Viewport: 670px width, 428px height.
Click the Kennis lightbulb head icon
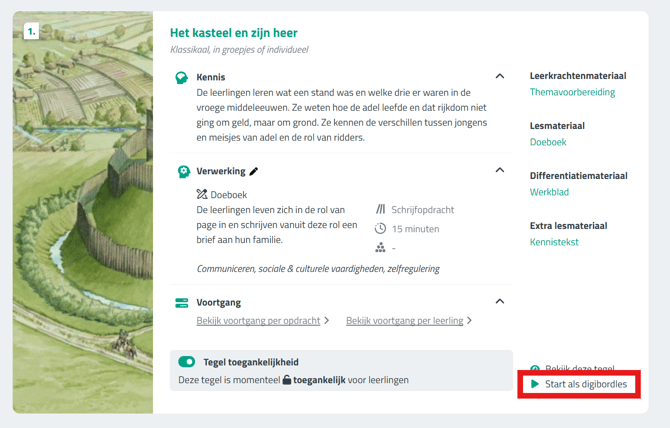click(x=182, y=77)
